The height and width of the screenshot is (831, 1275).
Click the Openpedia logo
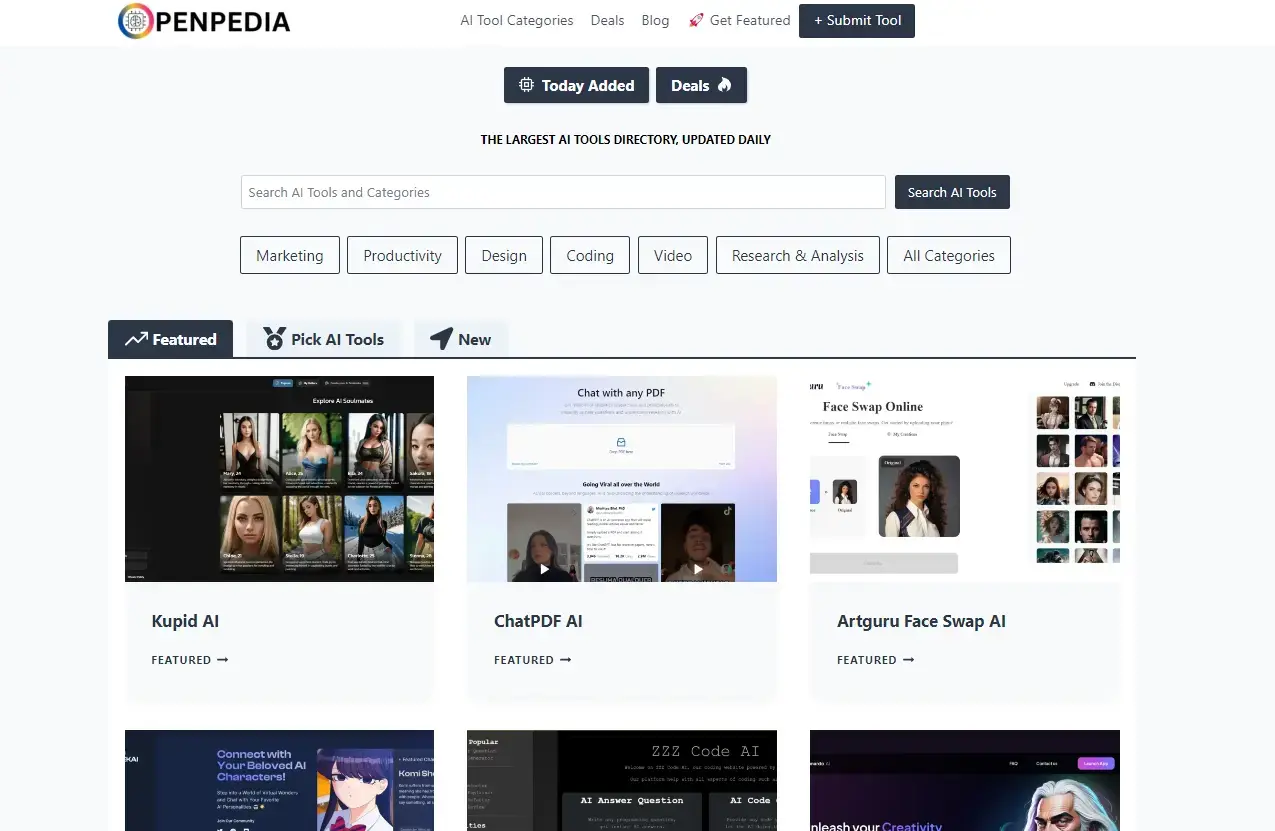[204, 21]
